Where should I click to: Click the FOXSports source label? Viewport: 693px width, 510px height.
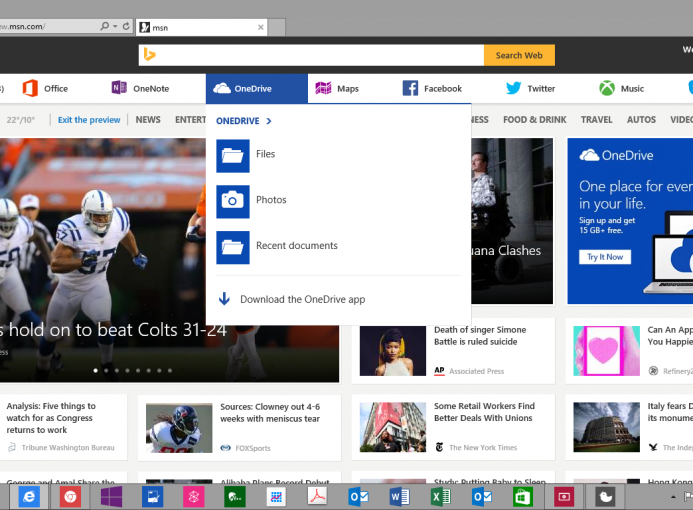(253, 448)
